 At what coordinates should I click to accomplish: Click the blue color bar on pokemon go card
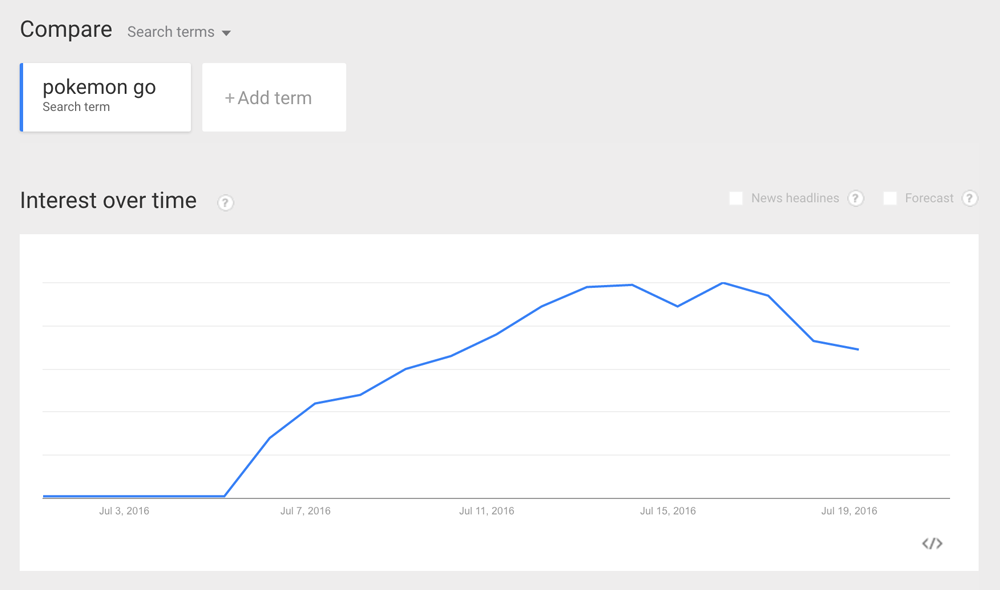[22, 97]
